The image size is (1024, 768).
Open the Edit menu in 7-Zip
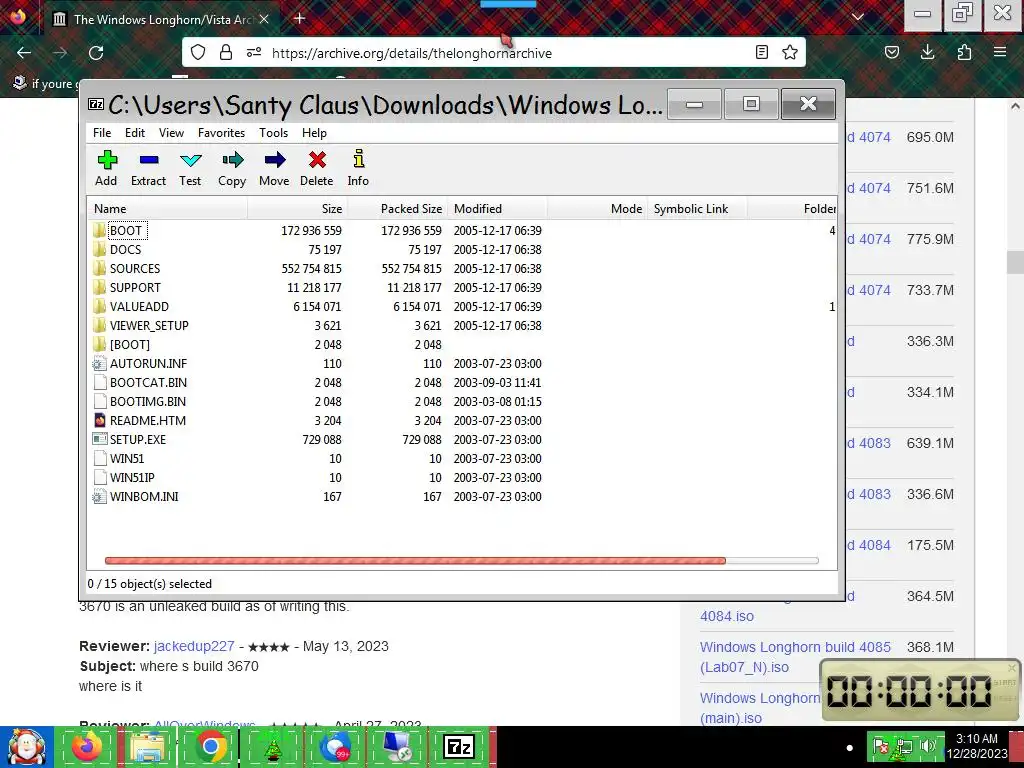pos(135,133)
